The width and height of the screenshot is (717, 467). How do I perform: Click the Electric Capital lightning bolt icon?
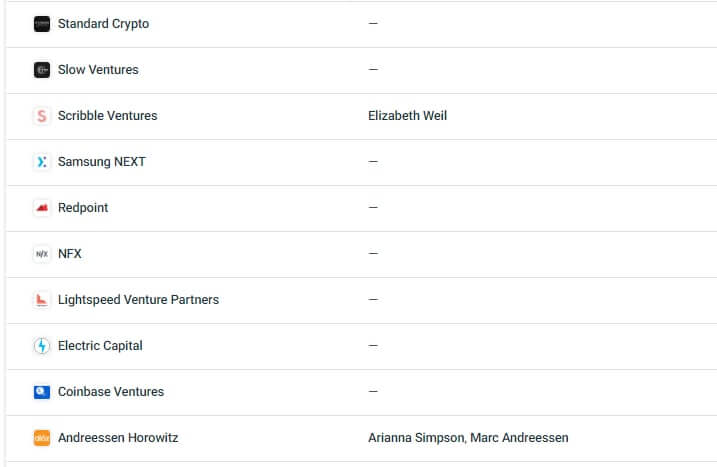tap(42, 346)
